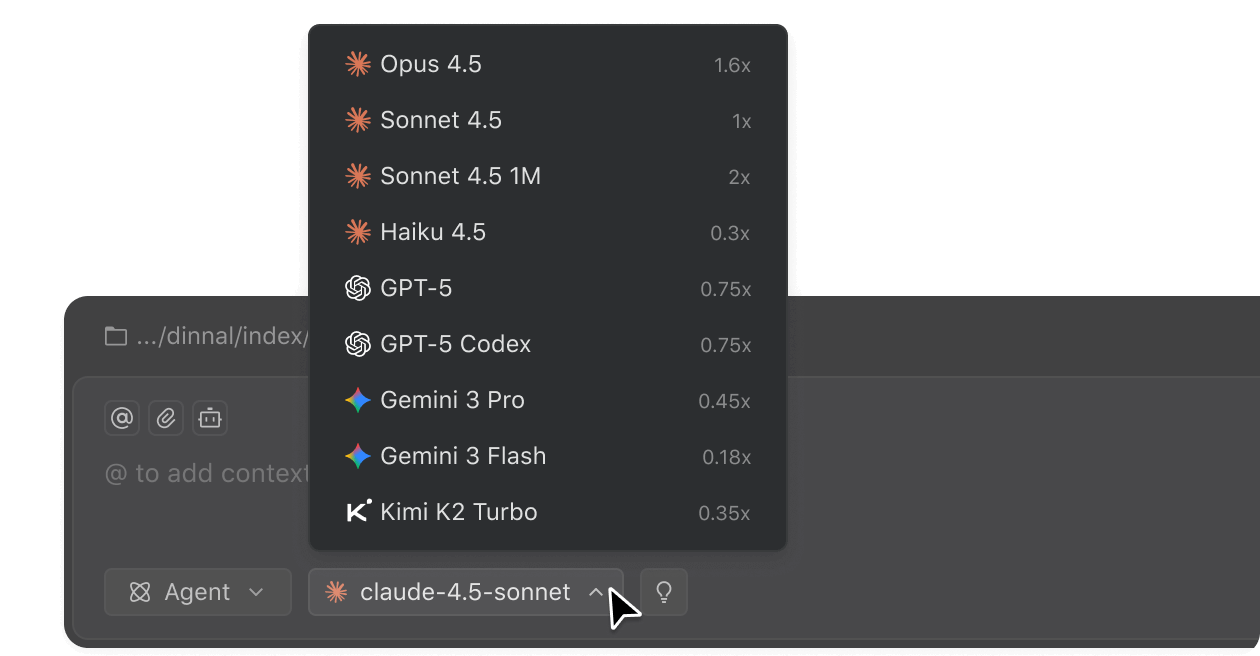Click the 1.6x multiplier for Opus 4.5
Viewport: 1260px width, 656px height.
[x=732, y=65]
